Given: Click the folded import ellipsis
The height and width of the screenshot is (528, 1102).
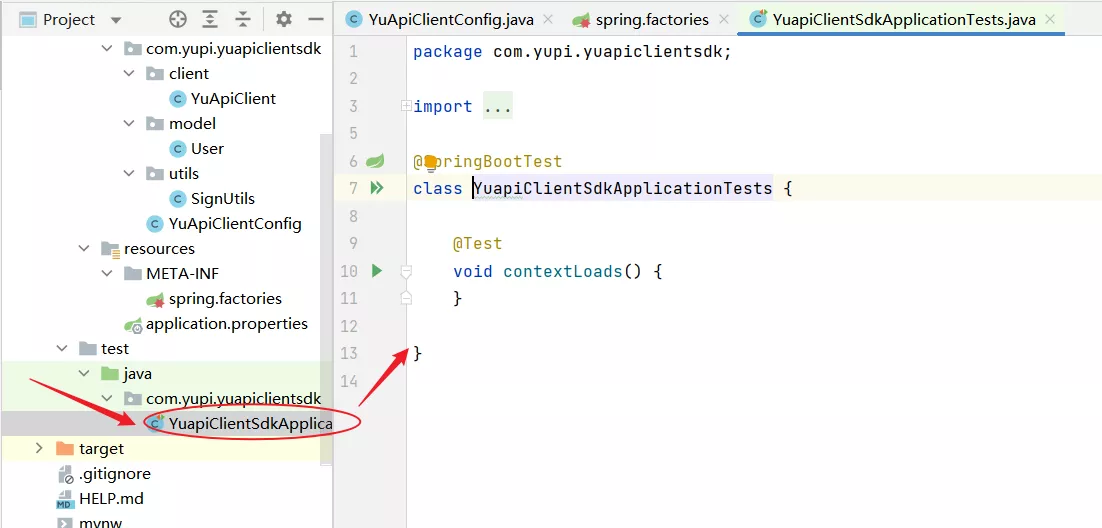Looking at the screenshot, I should pyautogui.click(x=498, y=107).
